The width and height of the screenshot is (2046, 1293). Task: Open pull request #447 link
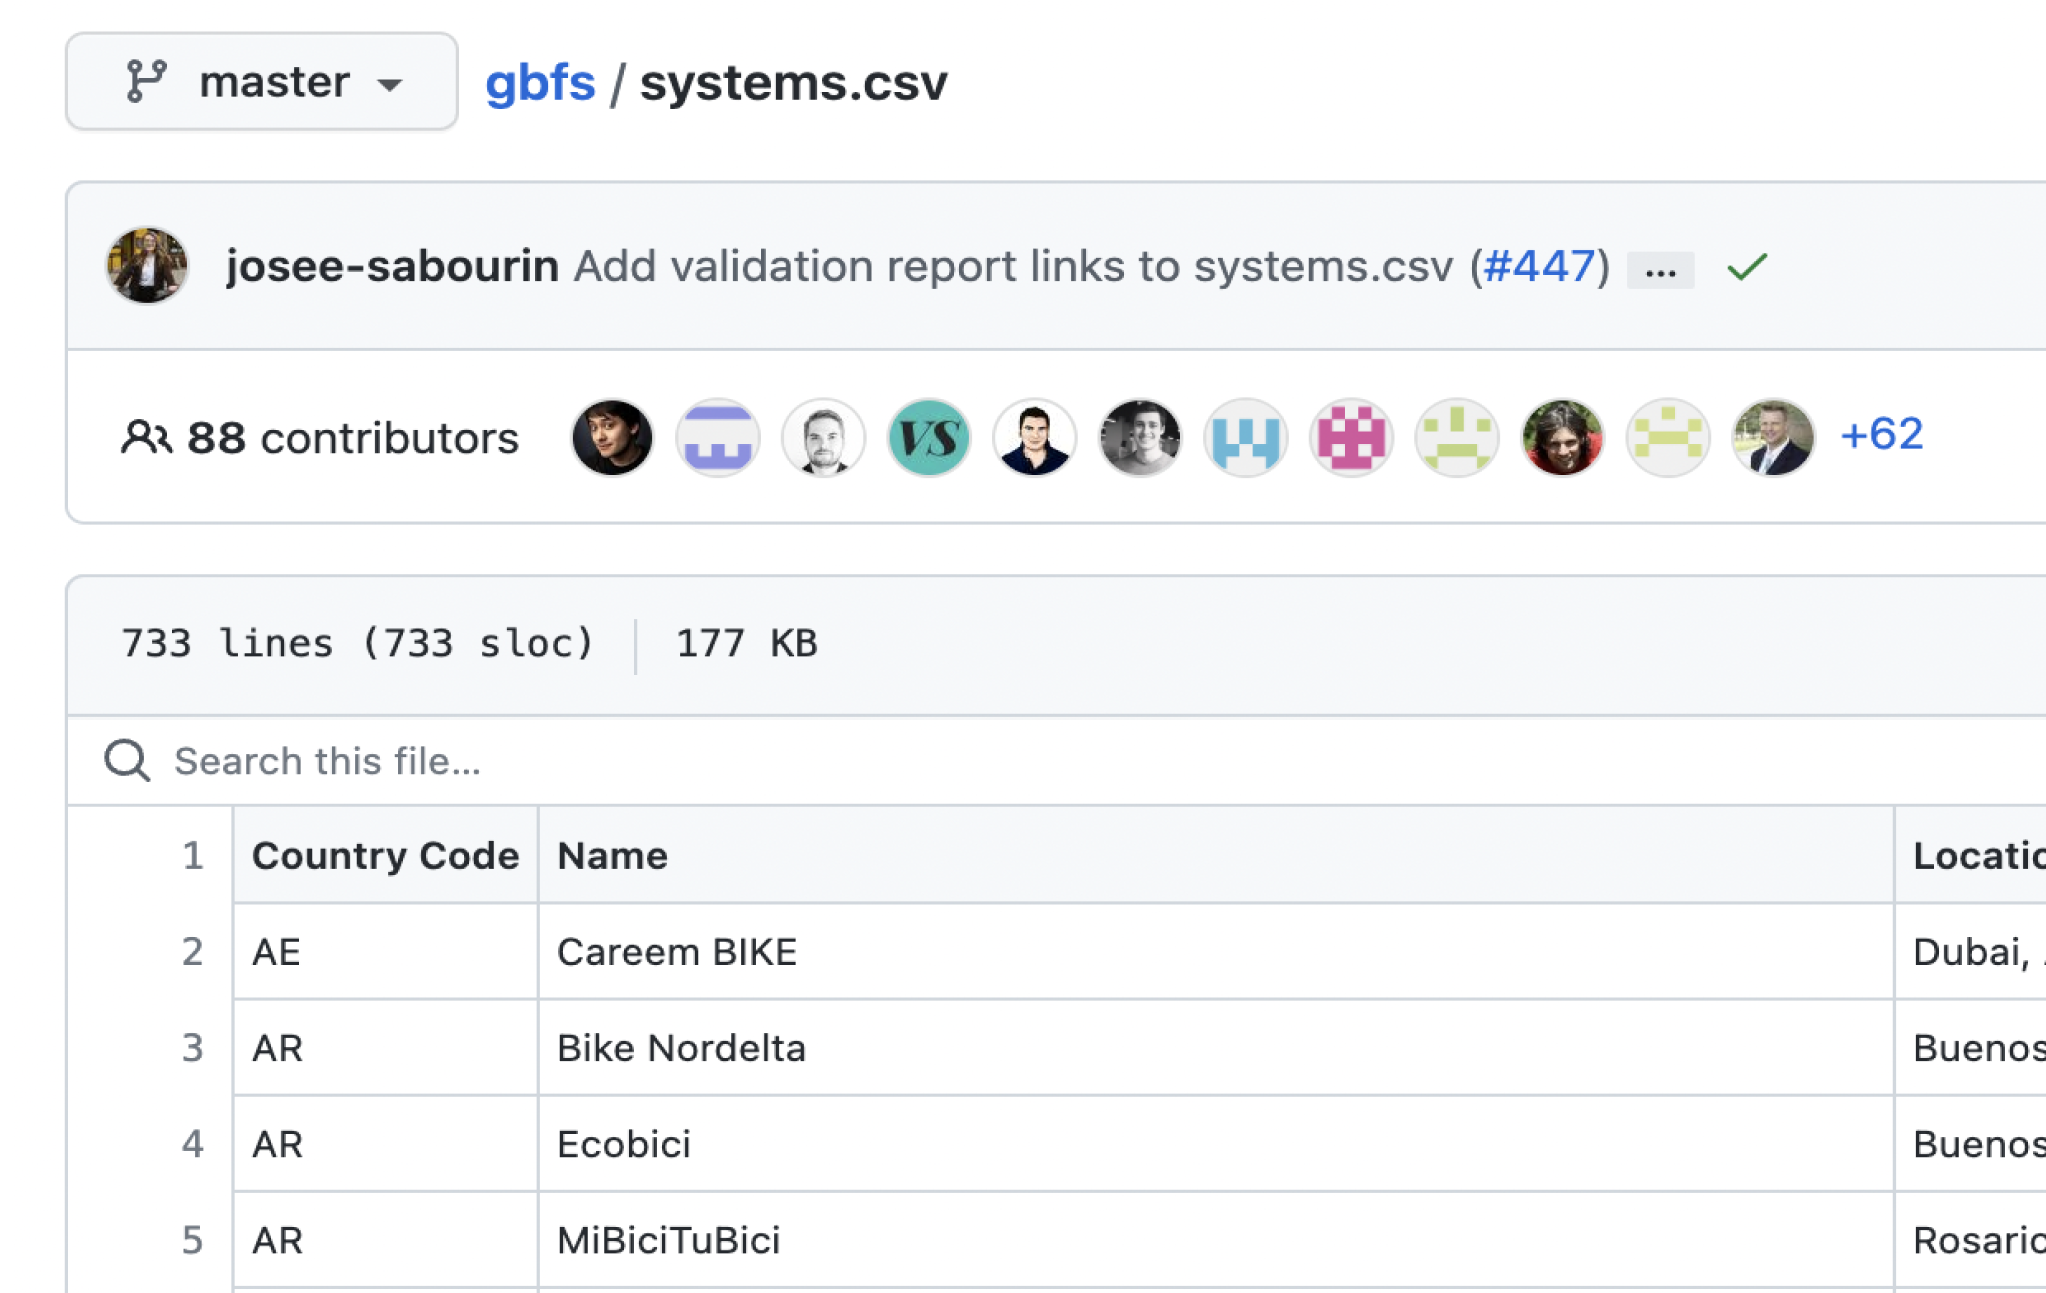point(1539,266)
